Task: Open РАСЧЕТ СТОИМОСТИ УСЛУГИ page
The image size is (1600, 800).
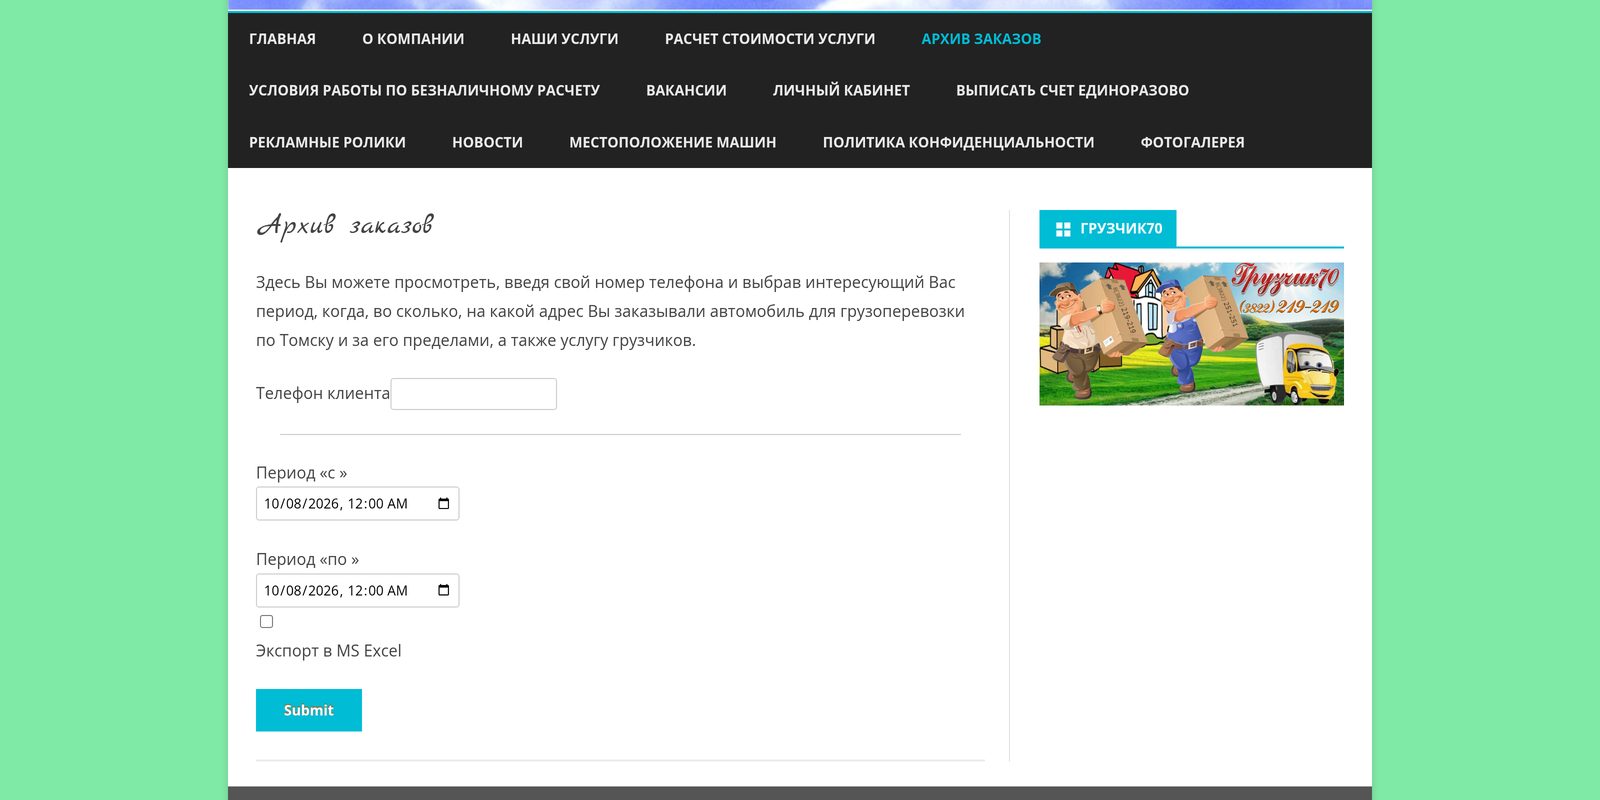Action: tap(770, 39)
